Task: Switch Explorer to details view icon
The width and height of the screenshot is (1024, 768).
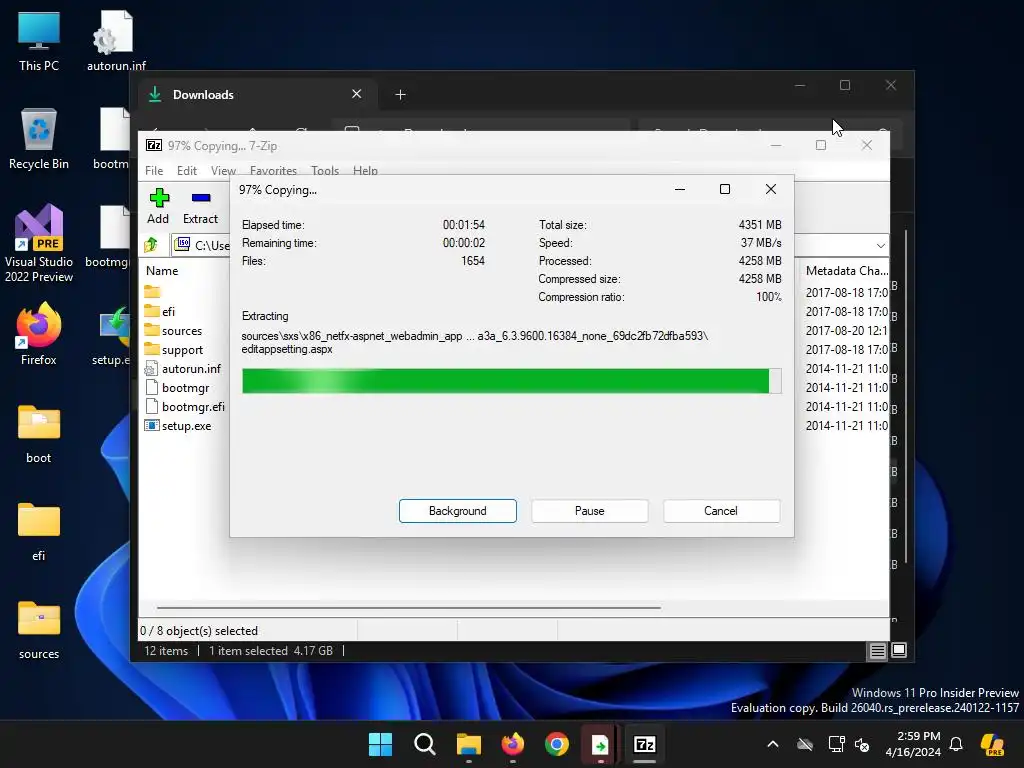Action: tap(877, 650)
